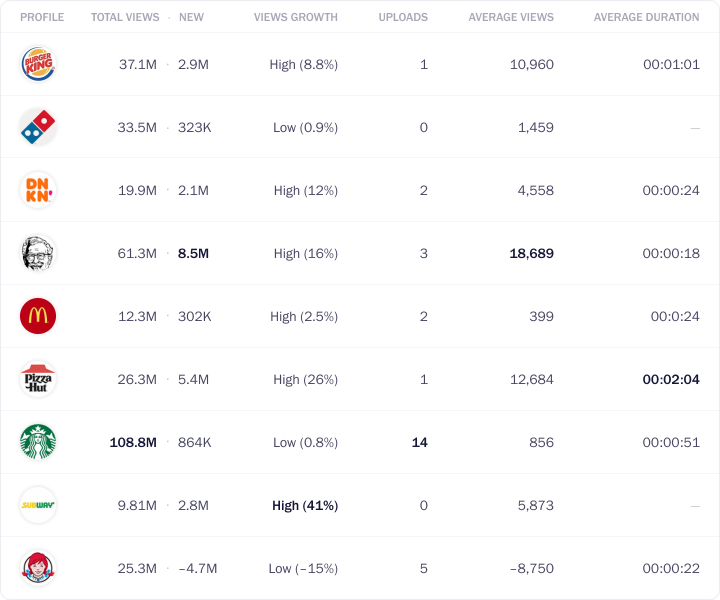Click the Starbucks mermaid logo

pos(38,442)
